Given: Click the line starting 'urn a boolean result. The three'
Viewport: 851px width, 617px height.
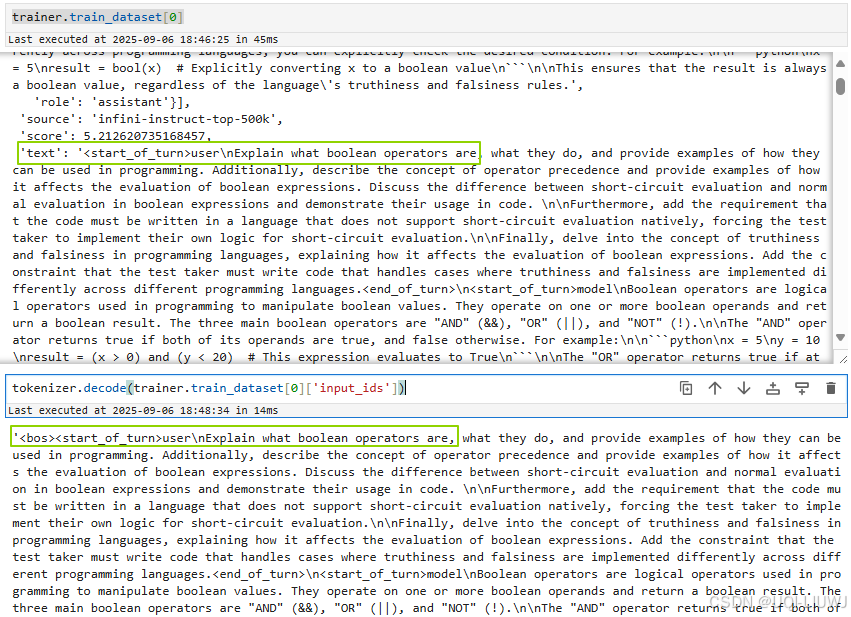Looking at the screenshot, I should pyautogui.click(x=420, y=323).
